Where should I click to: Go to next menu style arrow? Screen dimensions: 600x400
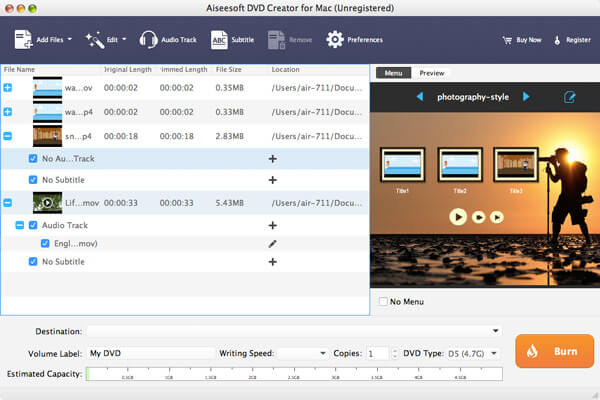tap(526, 96)
